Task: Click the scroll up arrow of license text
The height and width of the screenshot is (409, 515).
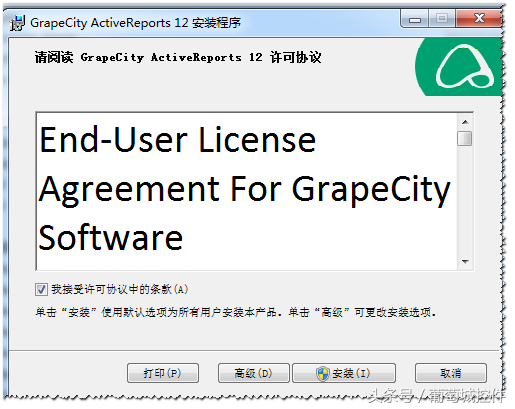Action: 465,122
